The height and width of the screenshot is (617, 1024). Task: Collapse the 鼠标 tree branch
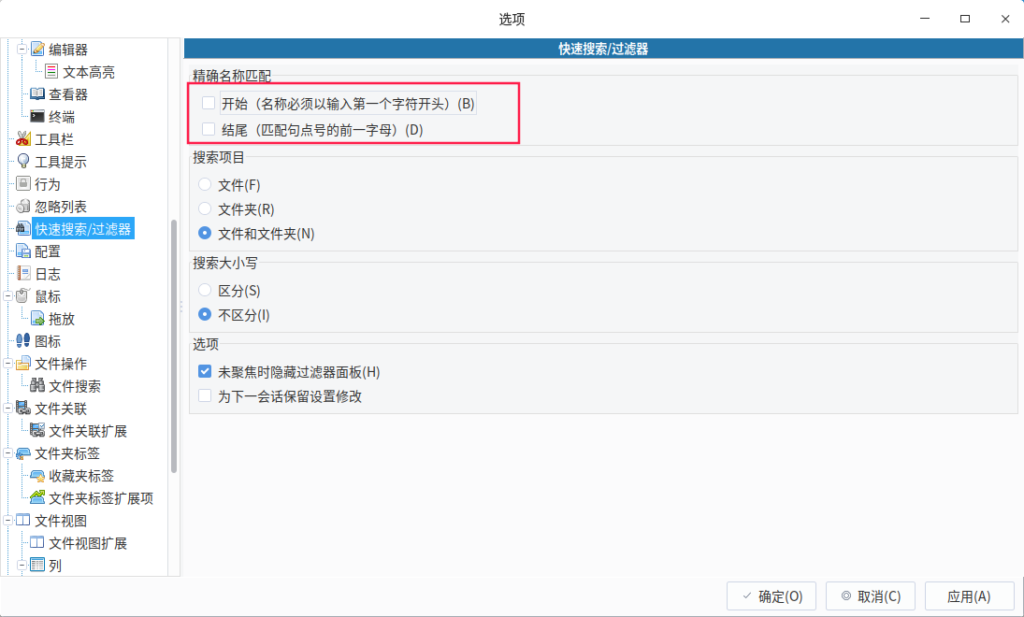click(x=8, y=296)
